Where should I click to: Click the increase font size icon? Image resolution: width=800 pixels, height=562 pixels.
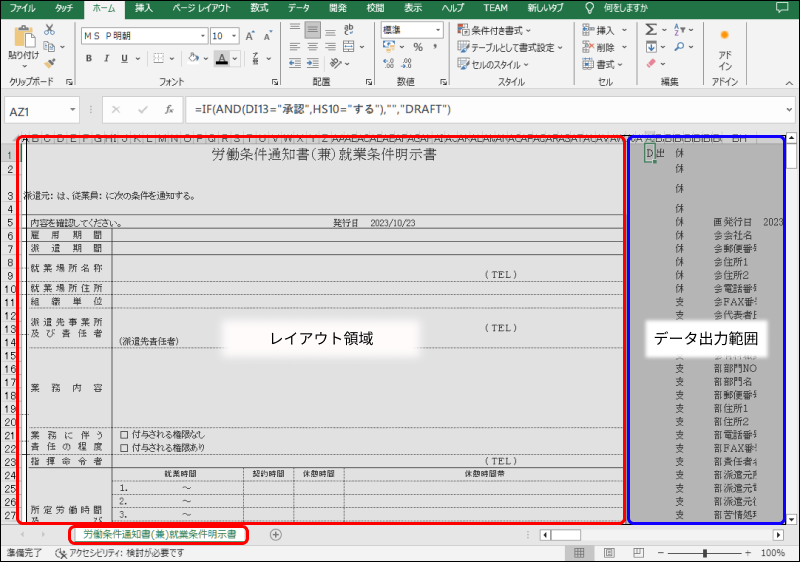click(x=249, y=34)
